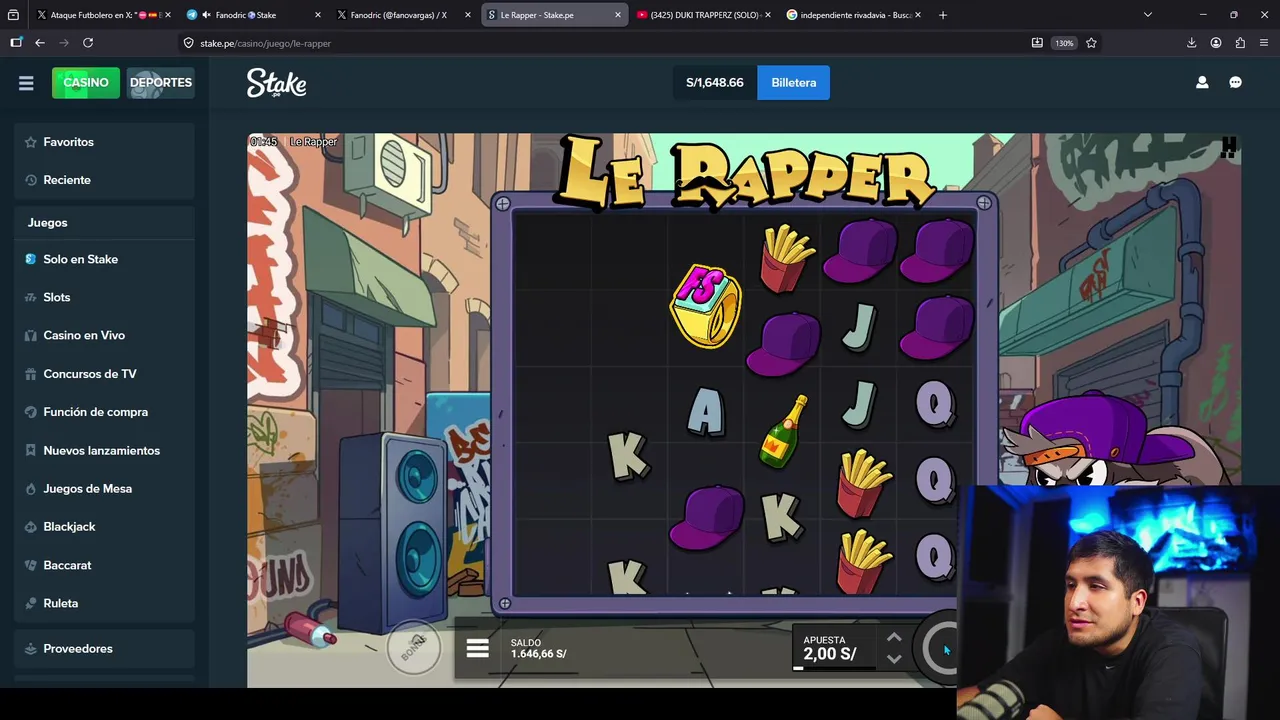
Task: Open Función de compra category
Action: [104, 412]
